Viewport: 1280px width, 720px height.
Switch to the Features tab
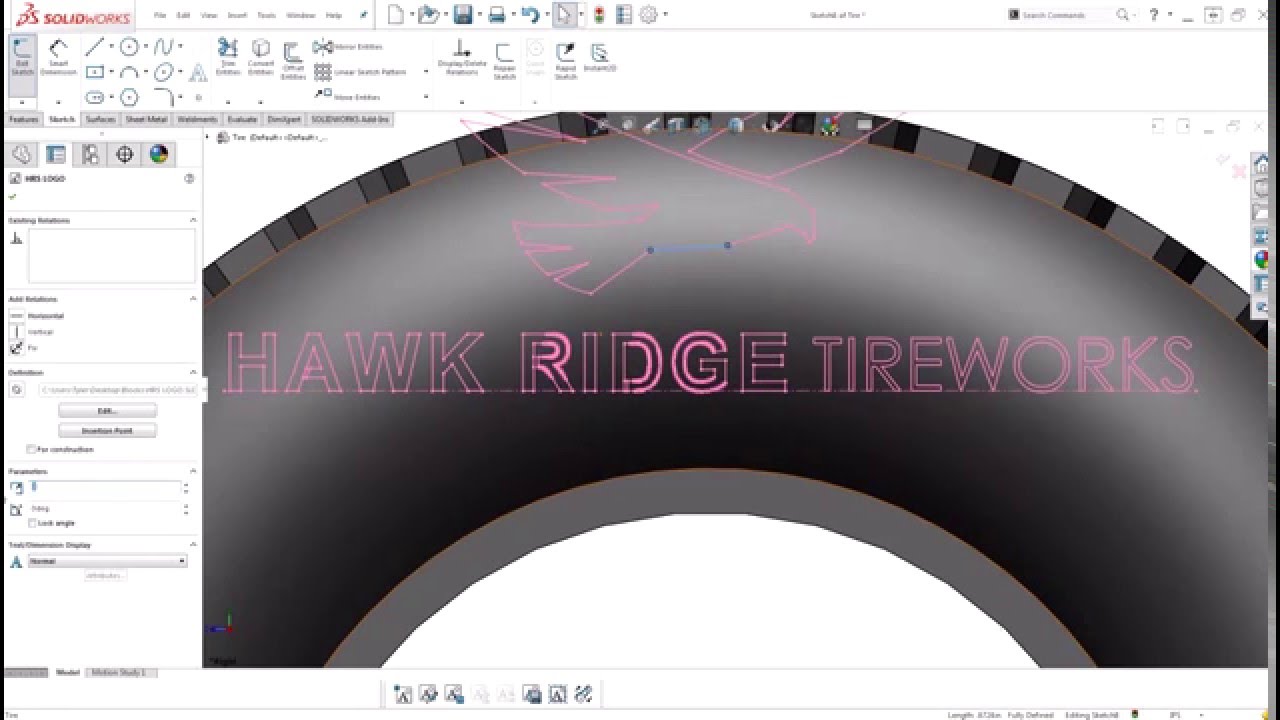tap(23, 119)
